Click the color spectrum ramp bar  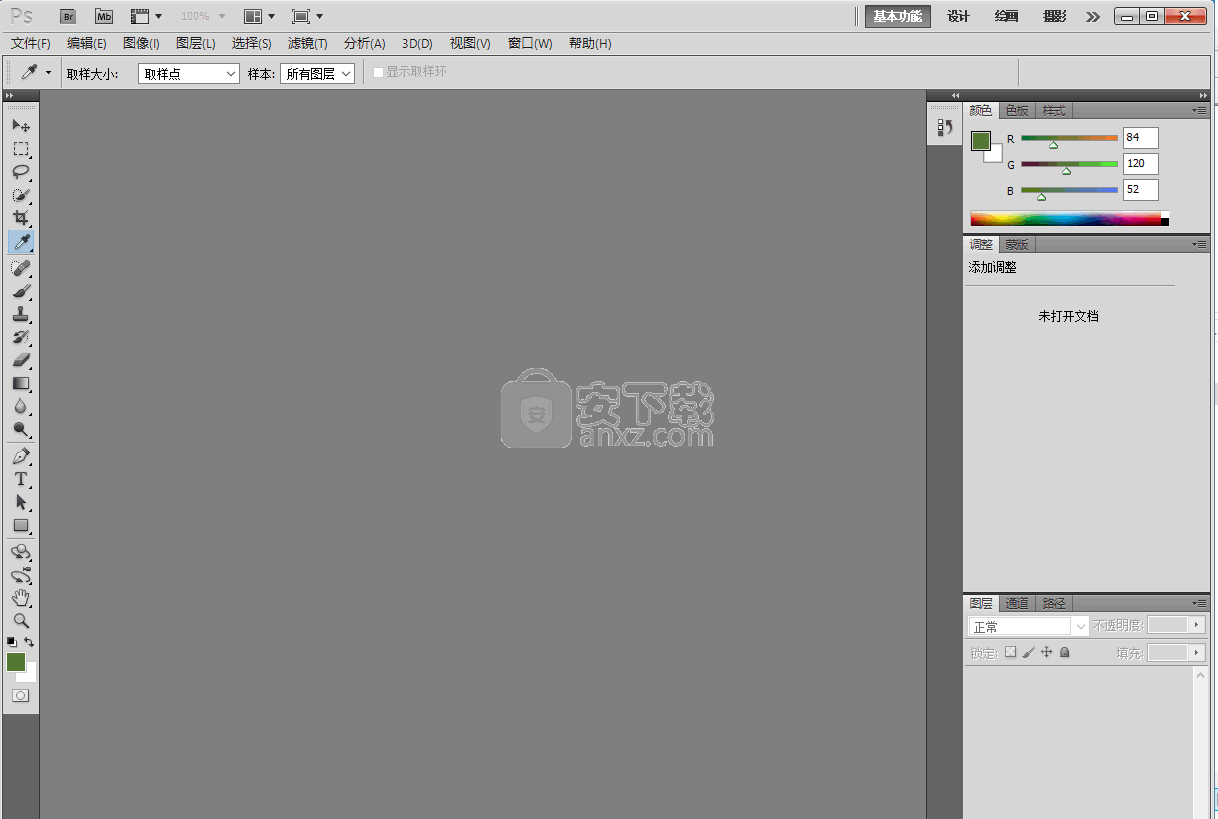pyautogui.click(x=1069, y=218)
